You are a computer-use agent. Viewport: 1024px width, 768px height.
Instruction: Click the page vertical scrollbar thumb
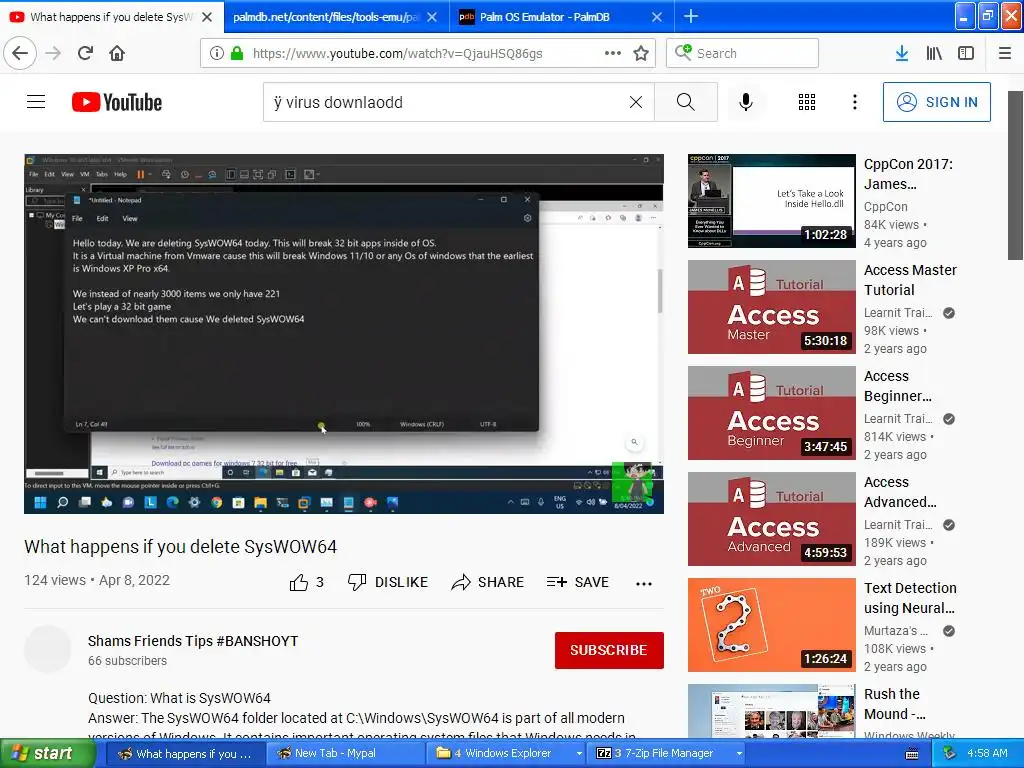tap(1016, 175)
